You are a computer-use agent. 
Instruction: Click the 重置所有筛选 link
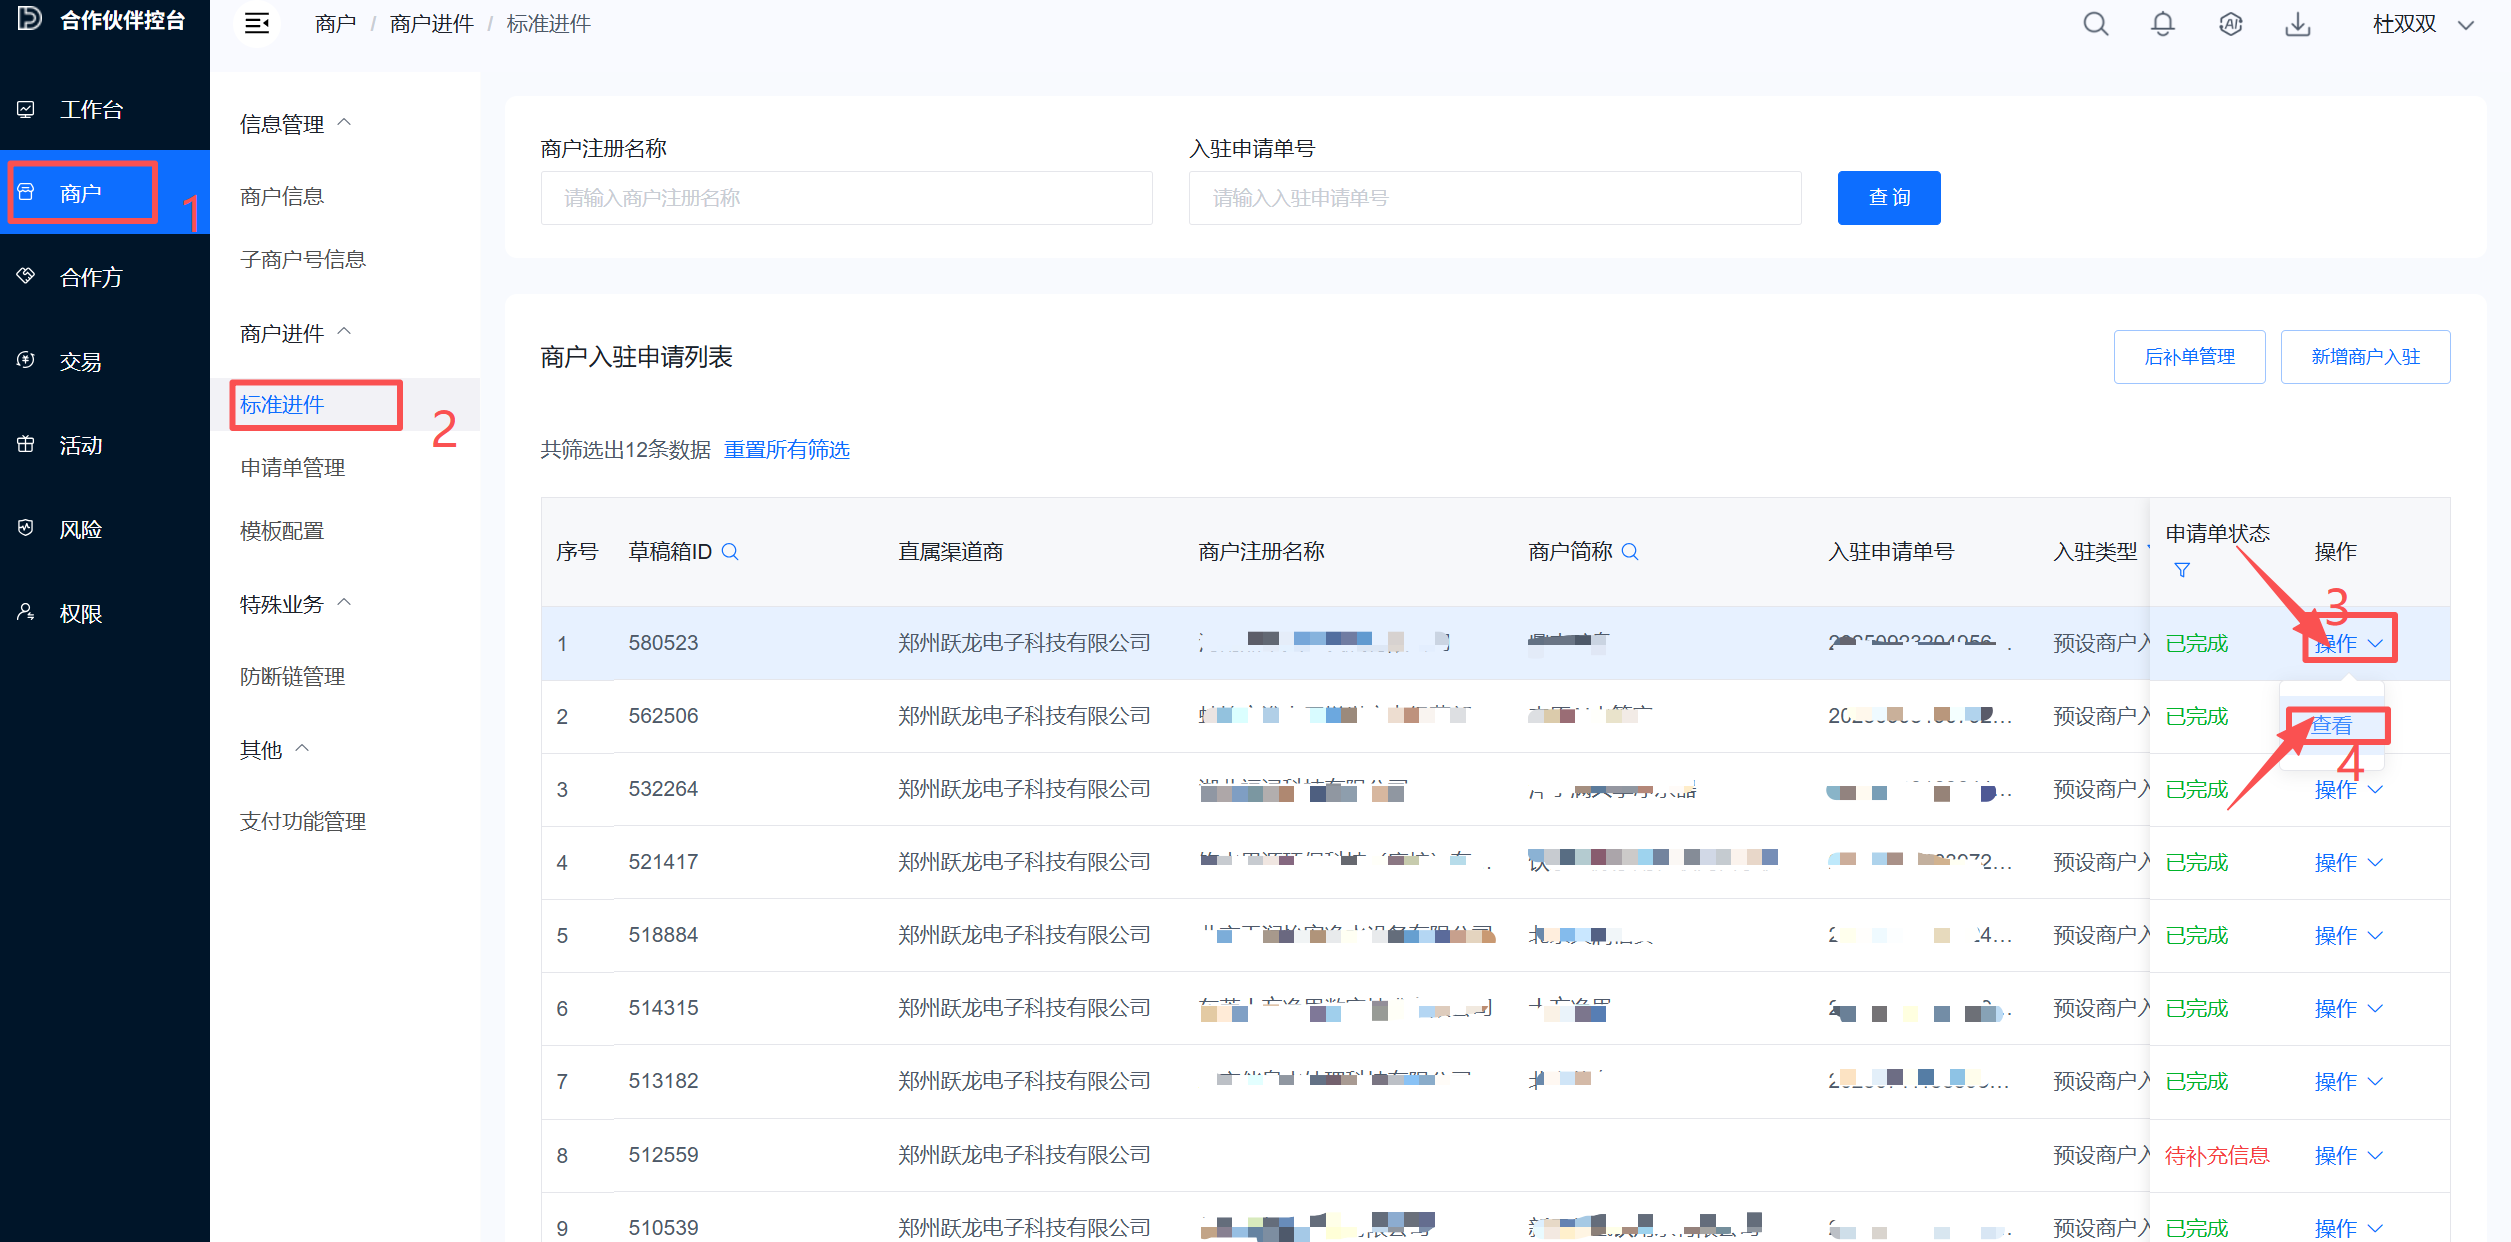(787, 450)
